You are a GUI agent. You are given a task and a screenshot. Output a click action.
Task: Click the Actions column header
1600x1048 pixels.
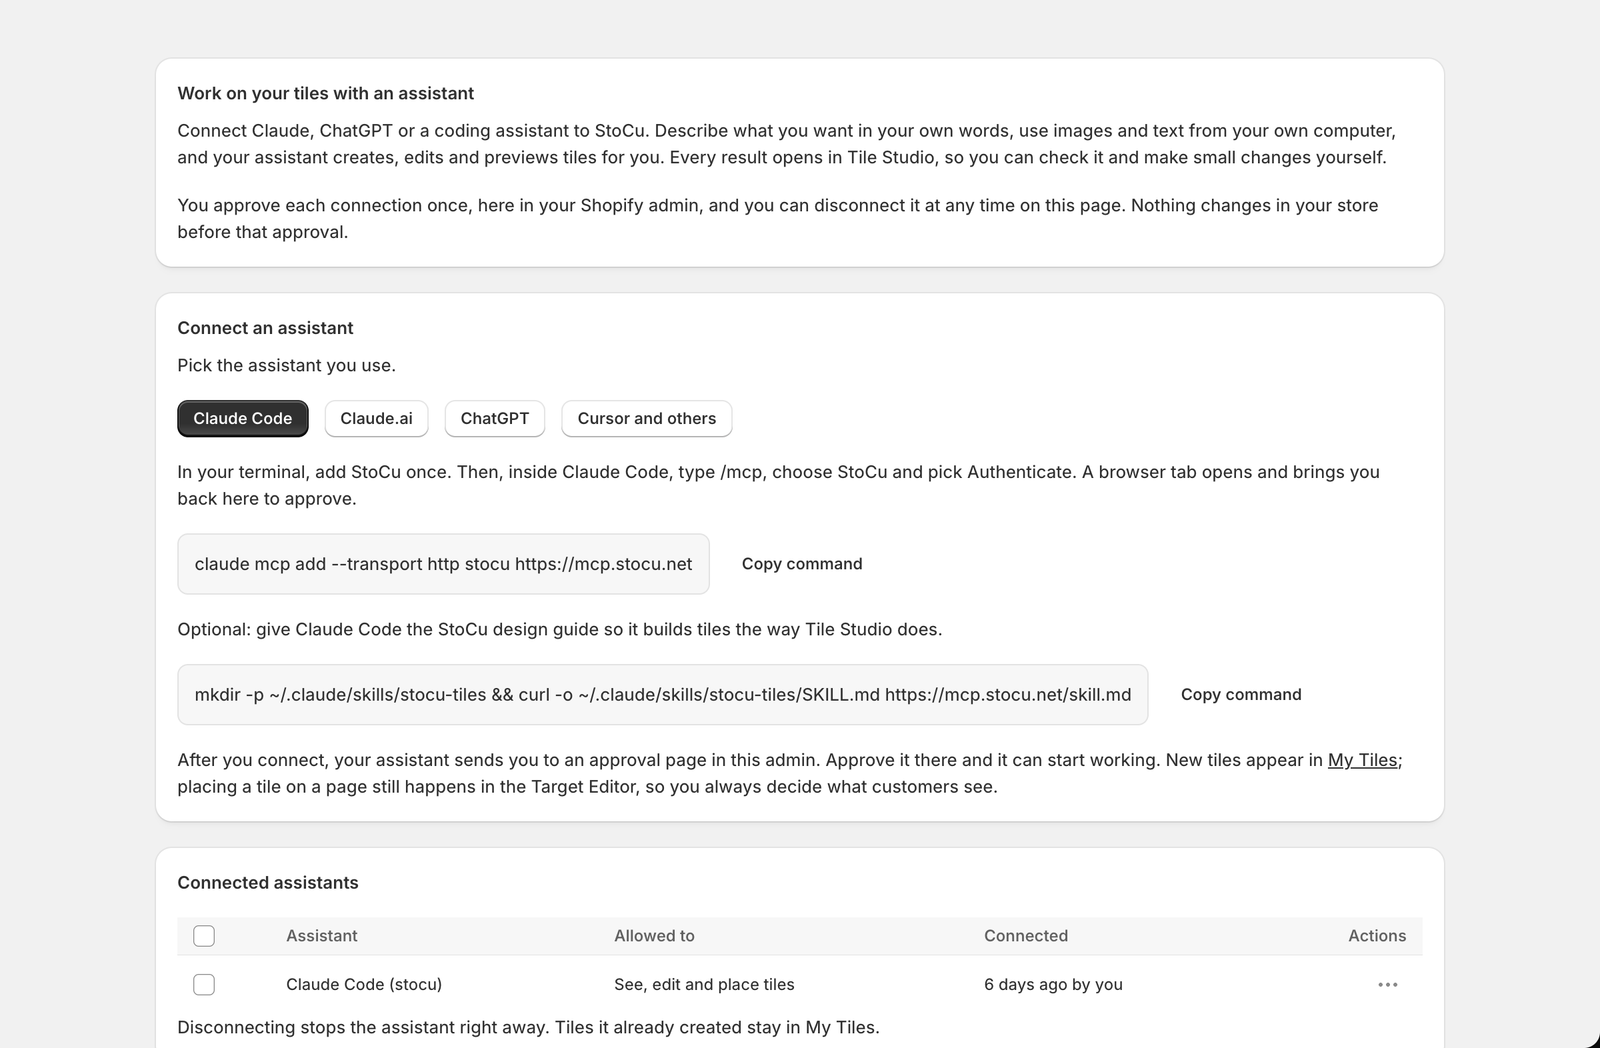1377,936
